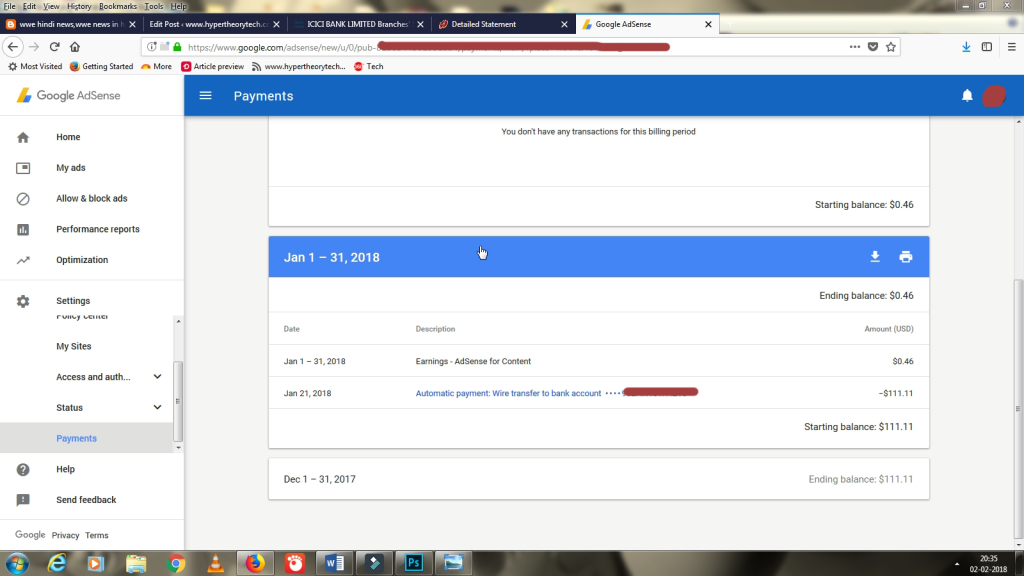The width and height of the screenshot is (1024, 576).
Task: Close the Google AdSense tab
Action: pyautogui.click(x=708, y=24)
